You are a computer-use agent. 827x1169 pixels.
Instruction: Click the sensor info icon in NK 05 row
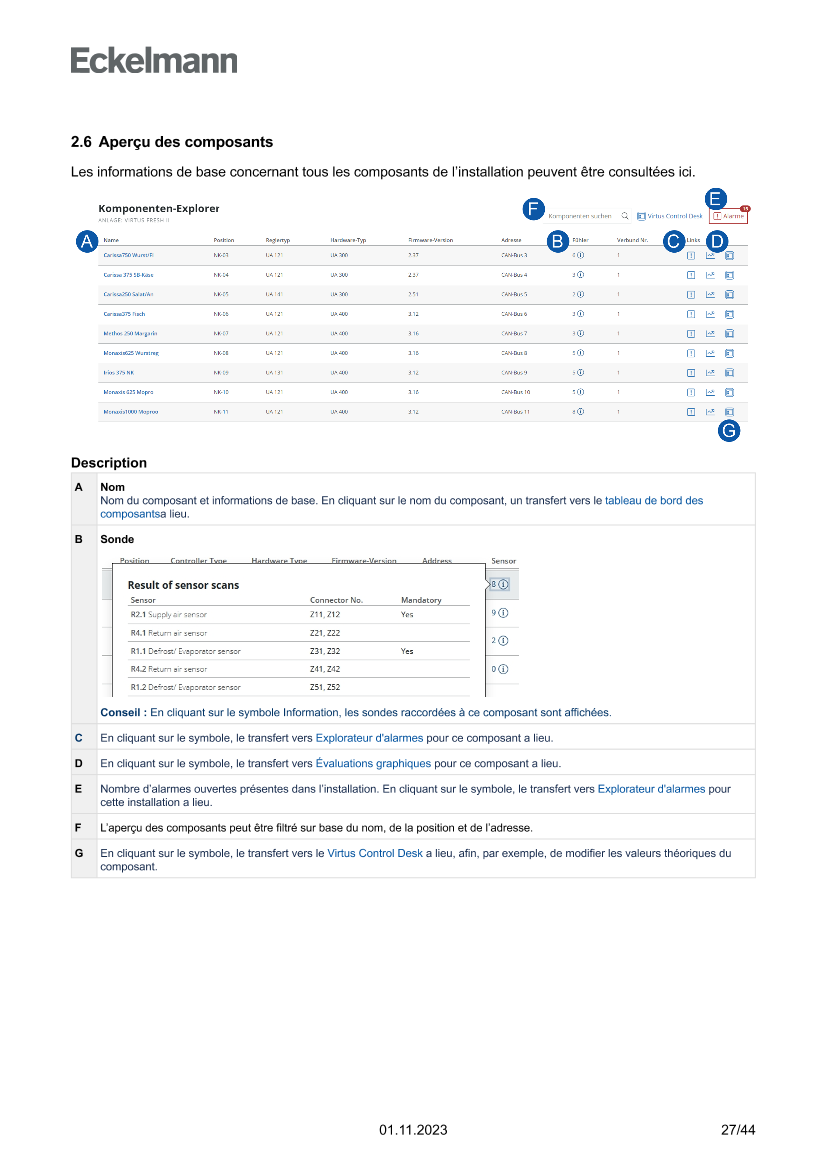tap(580, 295)
